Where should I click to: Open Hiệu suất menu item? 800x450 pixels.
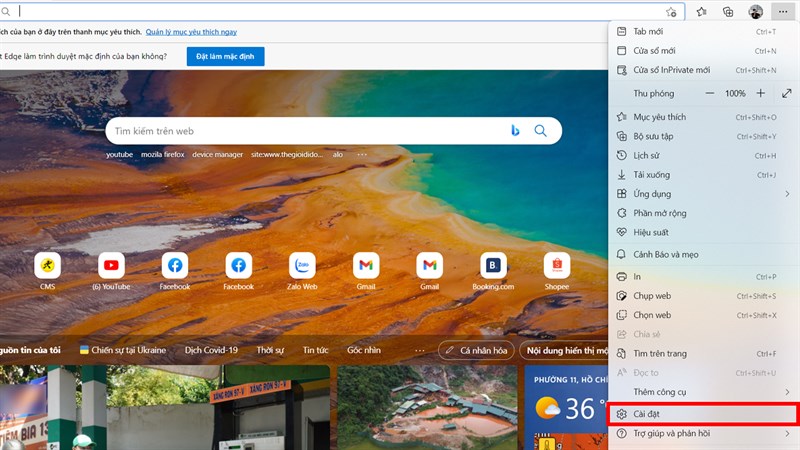703,233
